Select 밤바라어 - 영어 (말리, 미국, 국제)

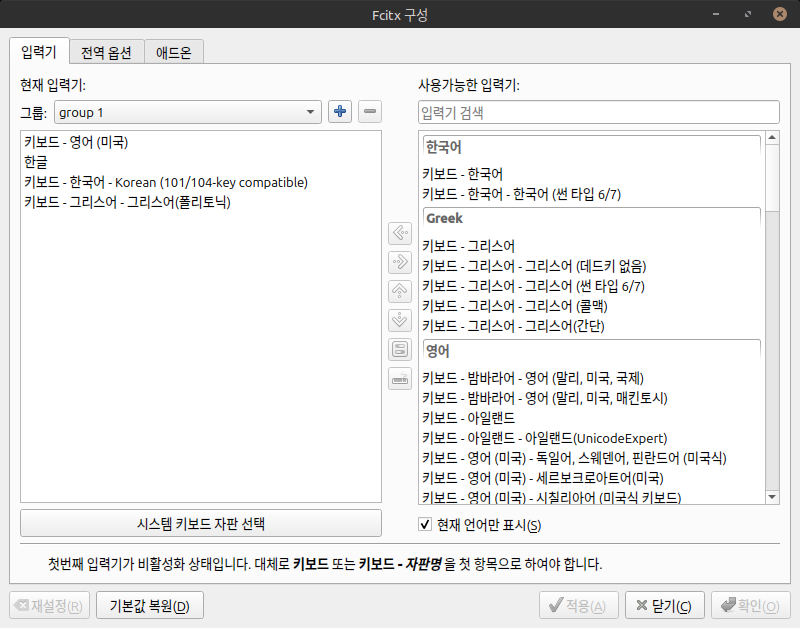592,378
